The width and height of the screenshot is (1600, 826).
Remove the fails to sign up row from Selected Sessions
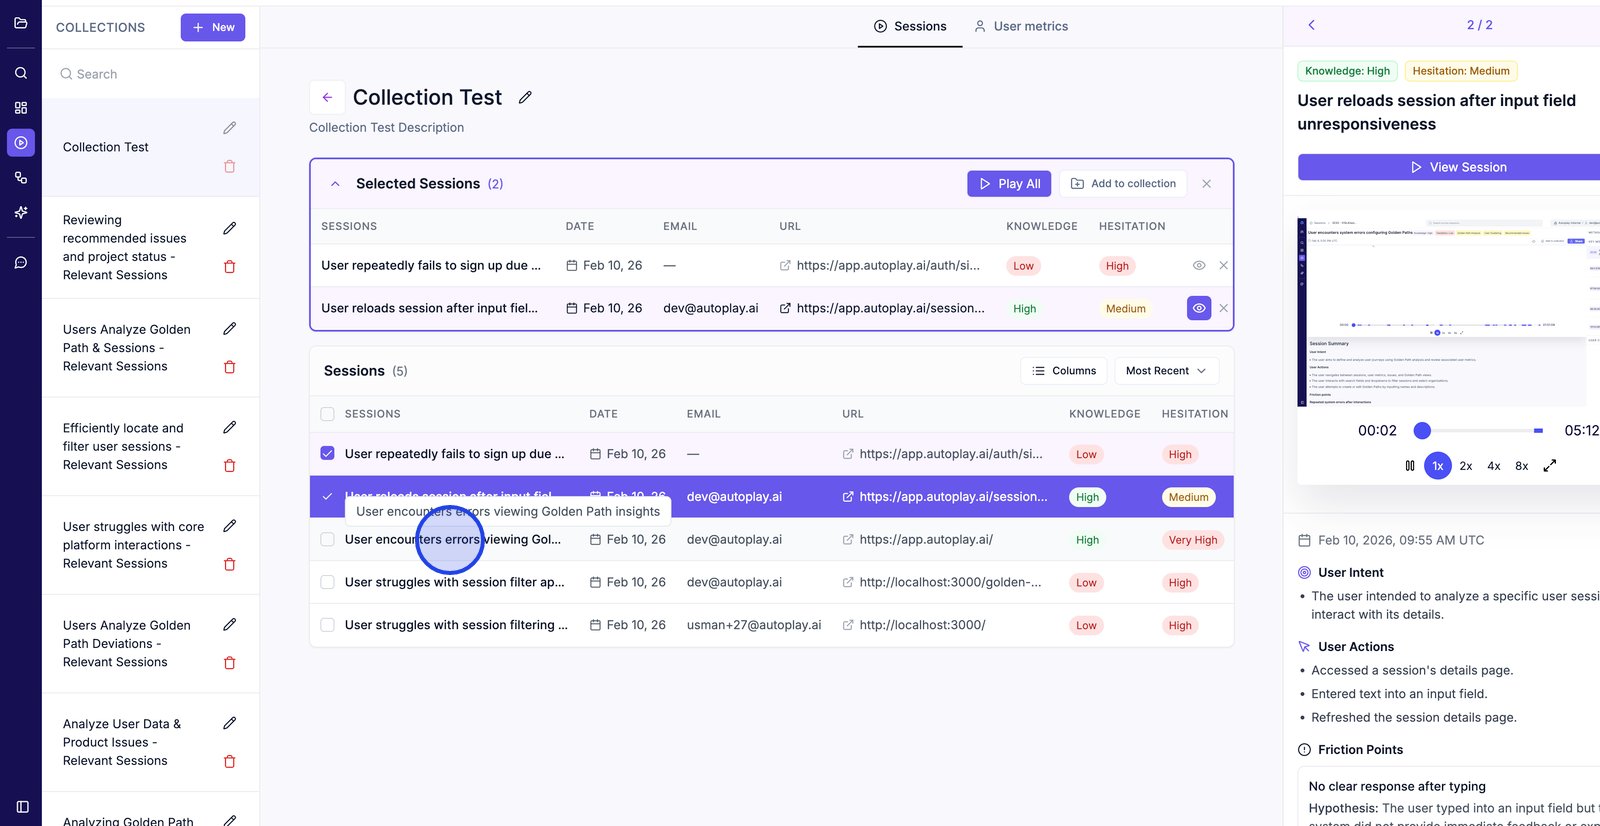(x=1223, y=265)
